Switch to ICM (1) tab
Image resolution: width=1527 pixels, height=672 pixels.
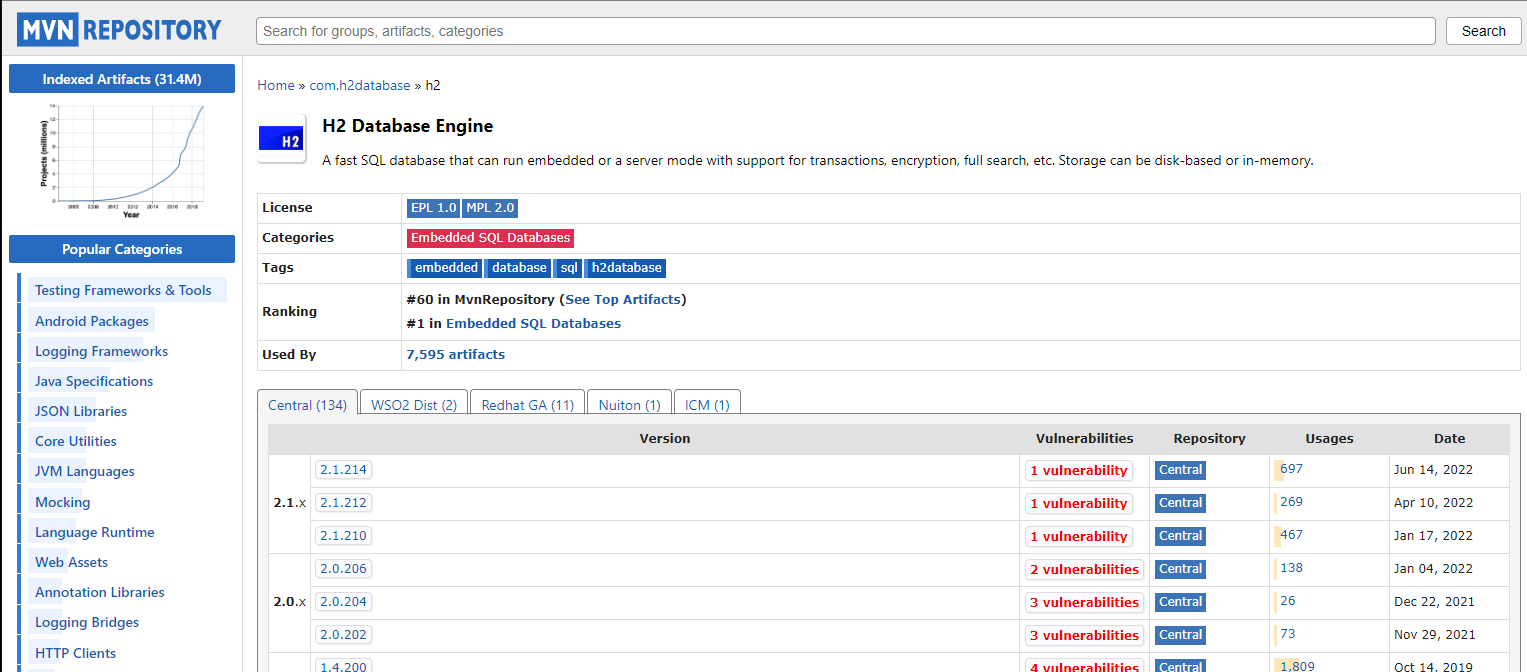[707, 405]
